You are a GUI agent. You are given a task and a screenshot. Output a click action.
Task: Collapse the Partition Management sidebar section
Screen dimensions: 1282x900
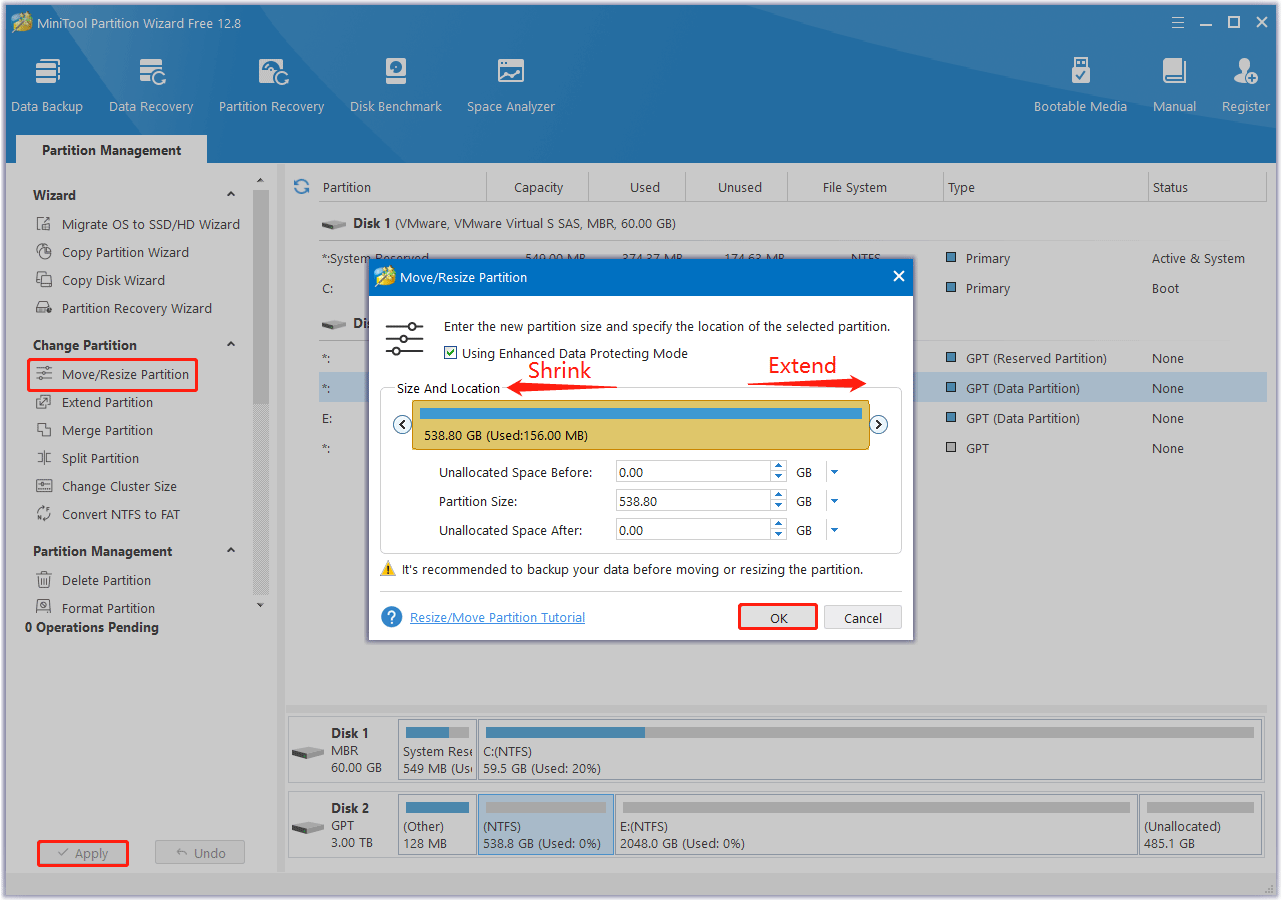pyautogui.click(x=231, y=551)
